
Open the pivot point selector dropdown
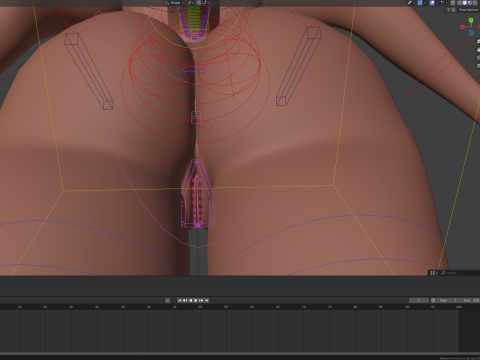coord(191,3)
